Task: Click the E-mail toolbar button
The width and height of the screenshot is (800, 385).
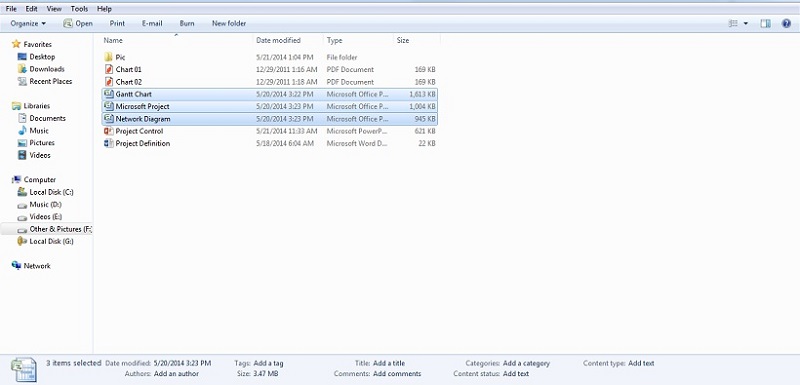Action: tap(152, 23)
